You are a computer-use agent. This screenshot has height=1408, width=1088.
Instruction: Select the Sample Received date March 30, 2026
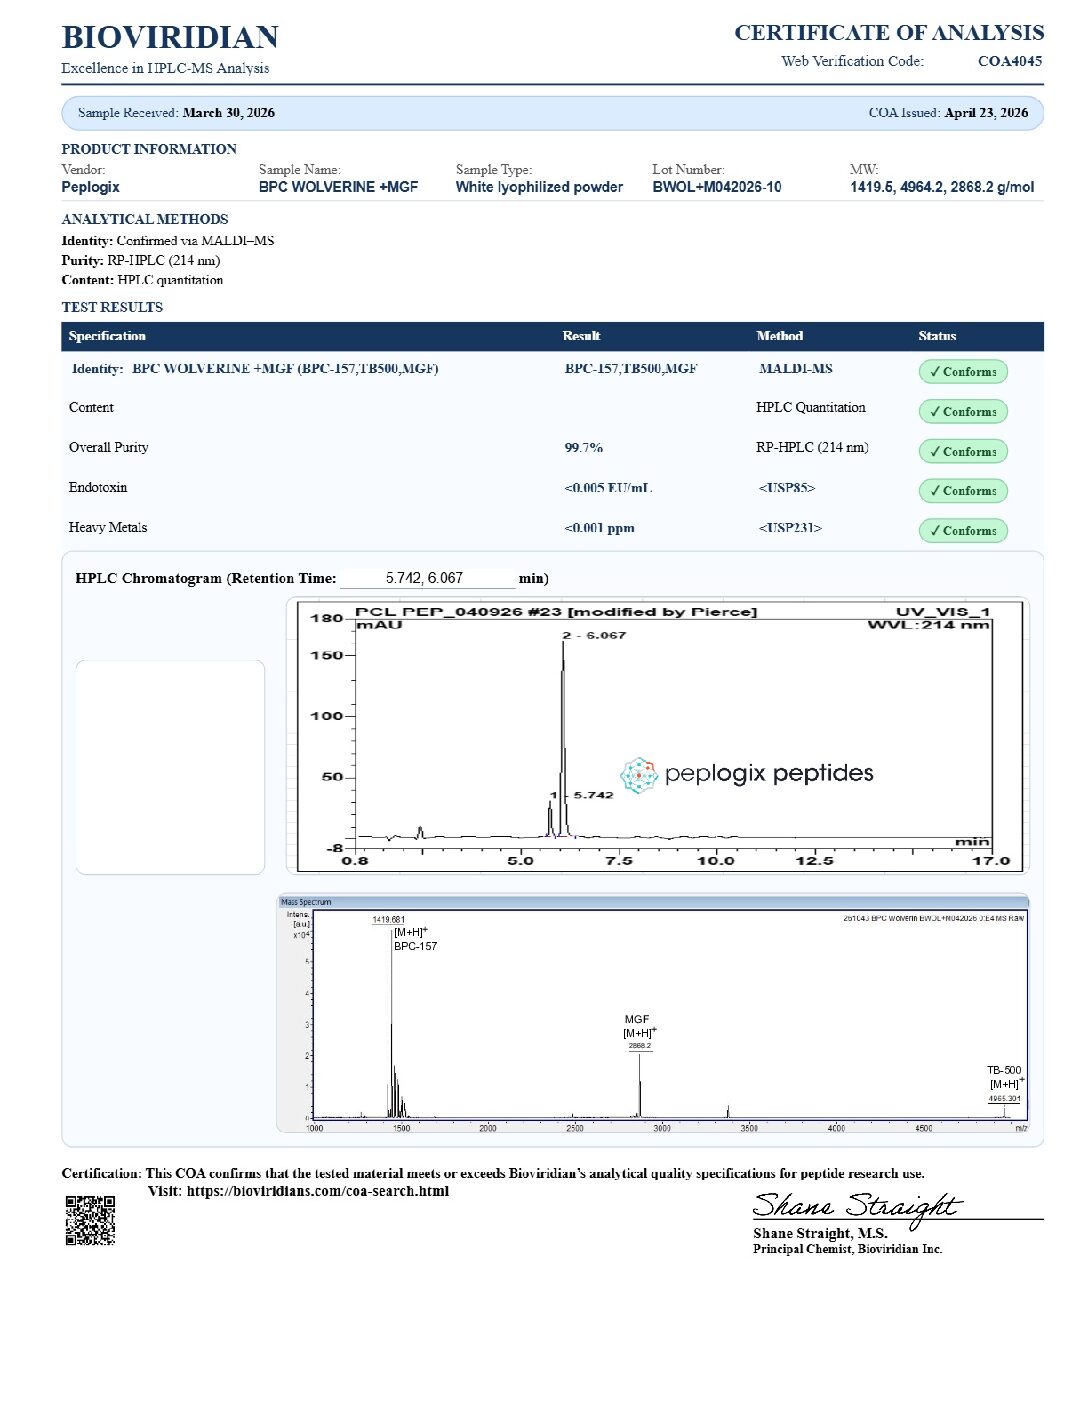pos(229,113)
